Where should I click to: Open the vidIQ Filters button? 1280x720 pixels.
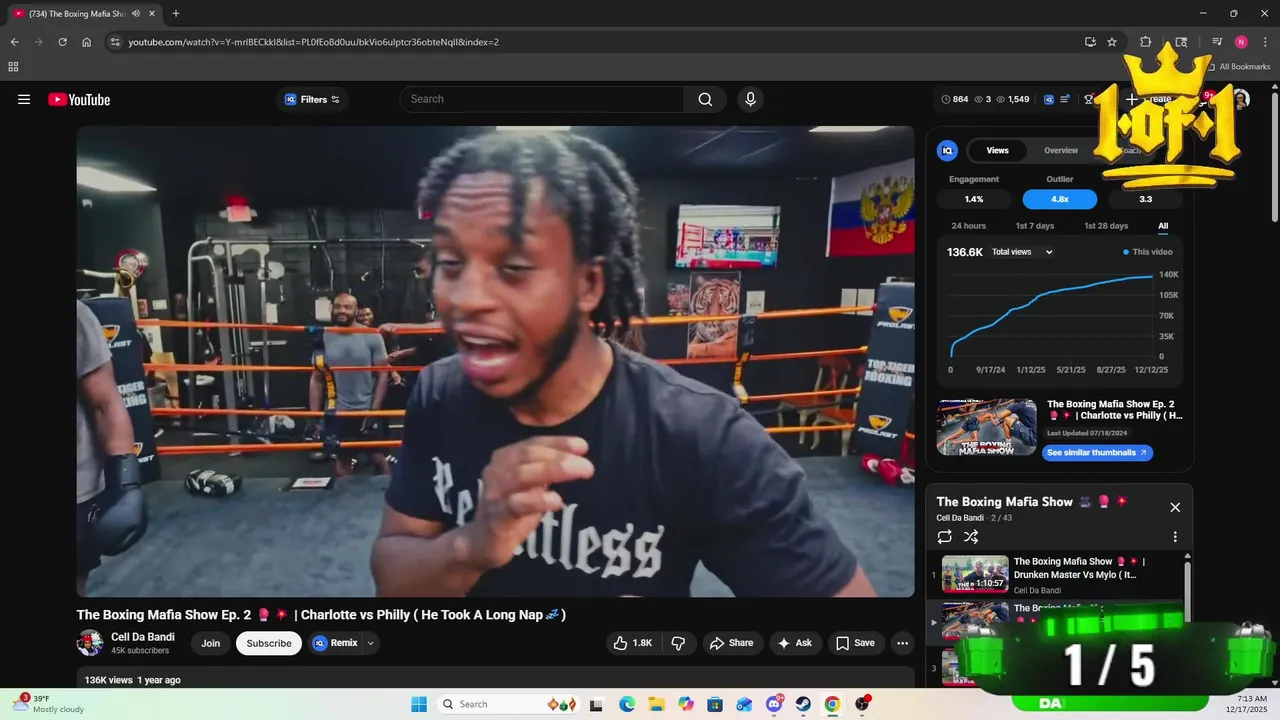(x=312, y=99)
